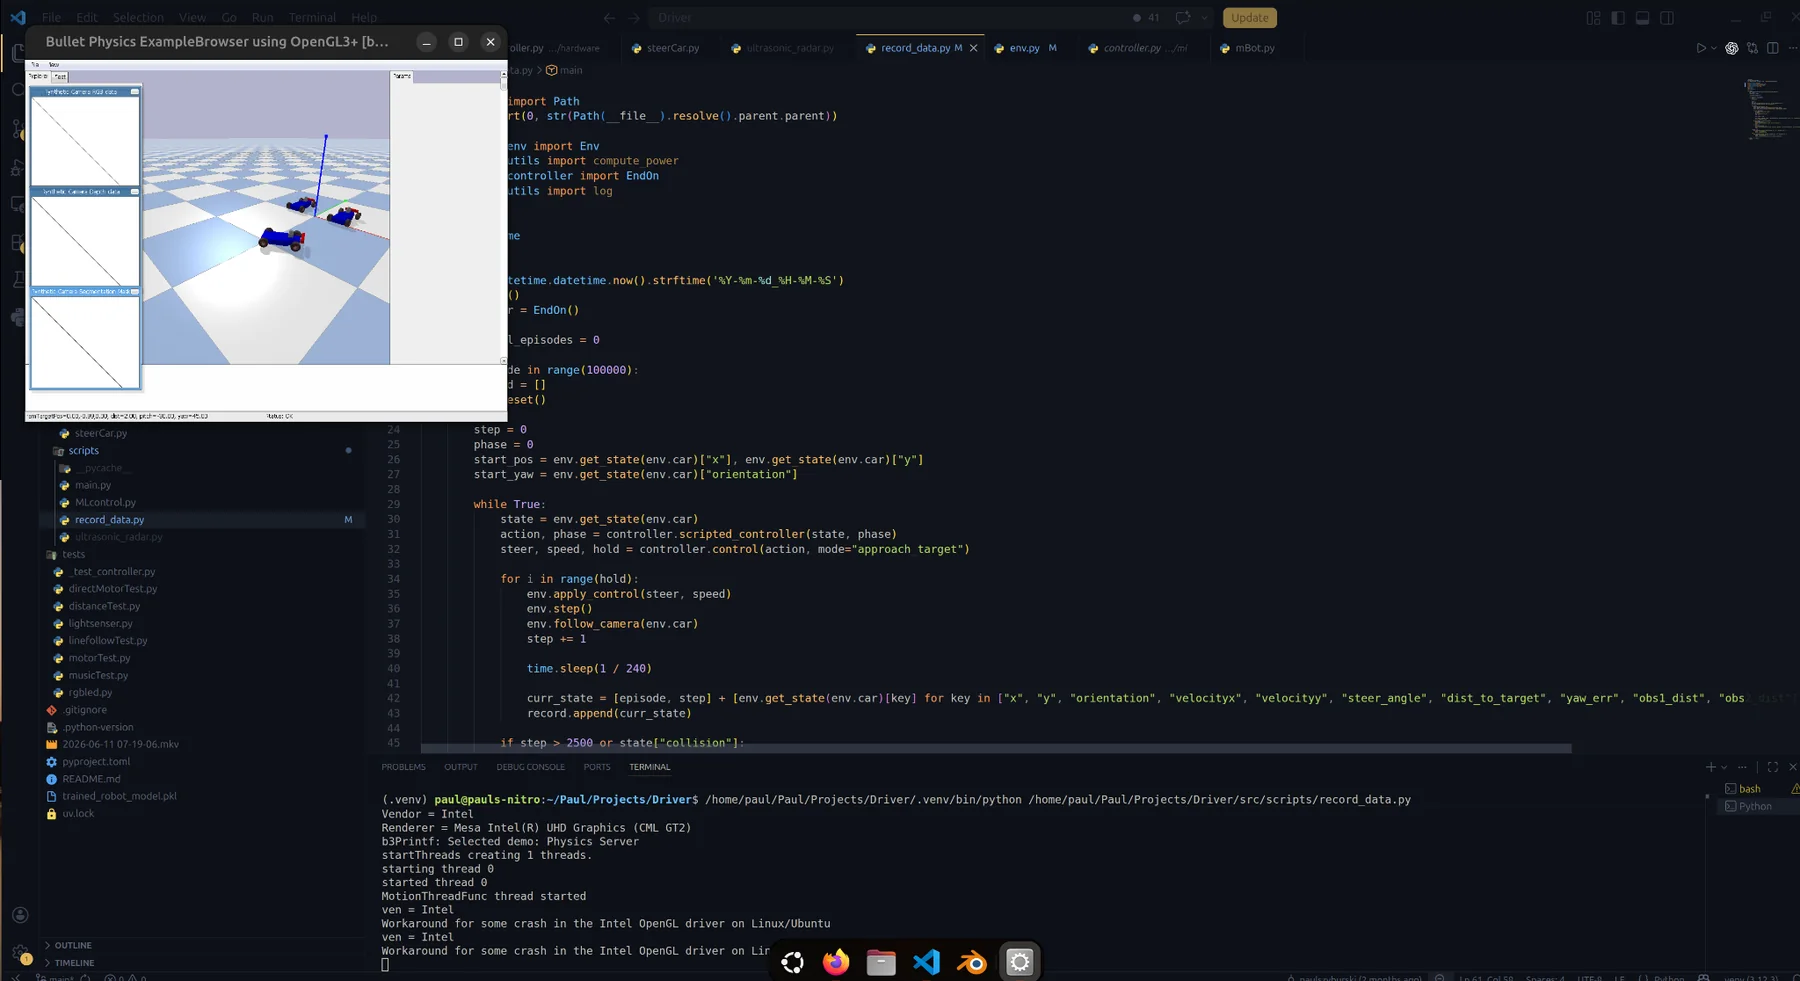Open trained_robot_model.pkl file entry
The width and height of the screenshot is (1800, 981).
click(203, 796)
